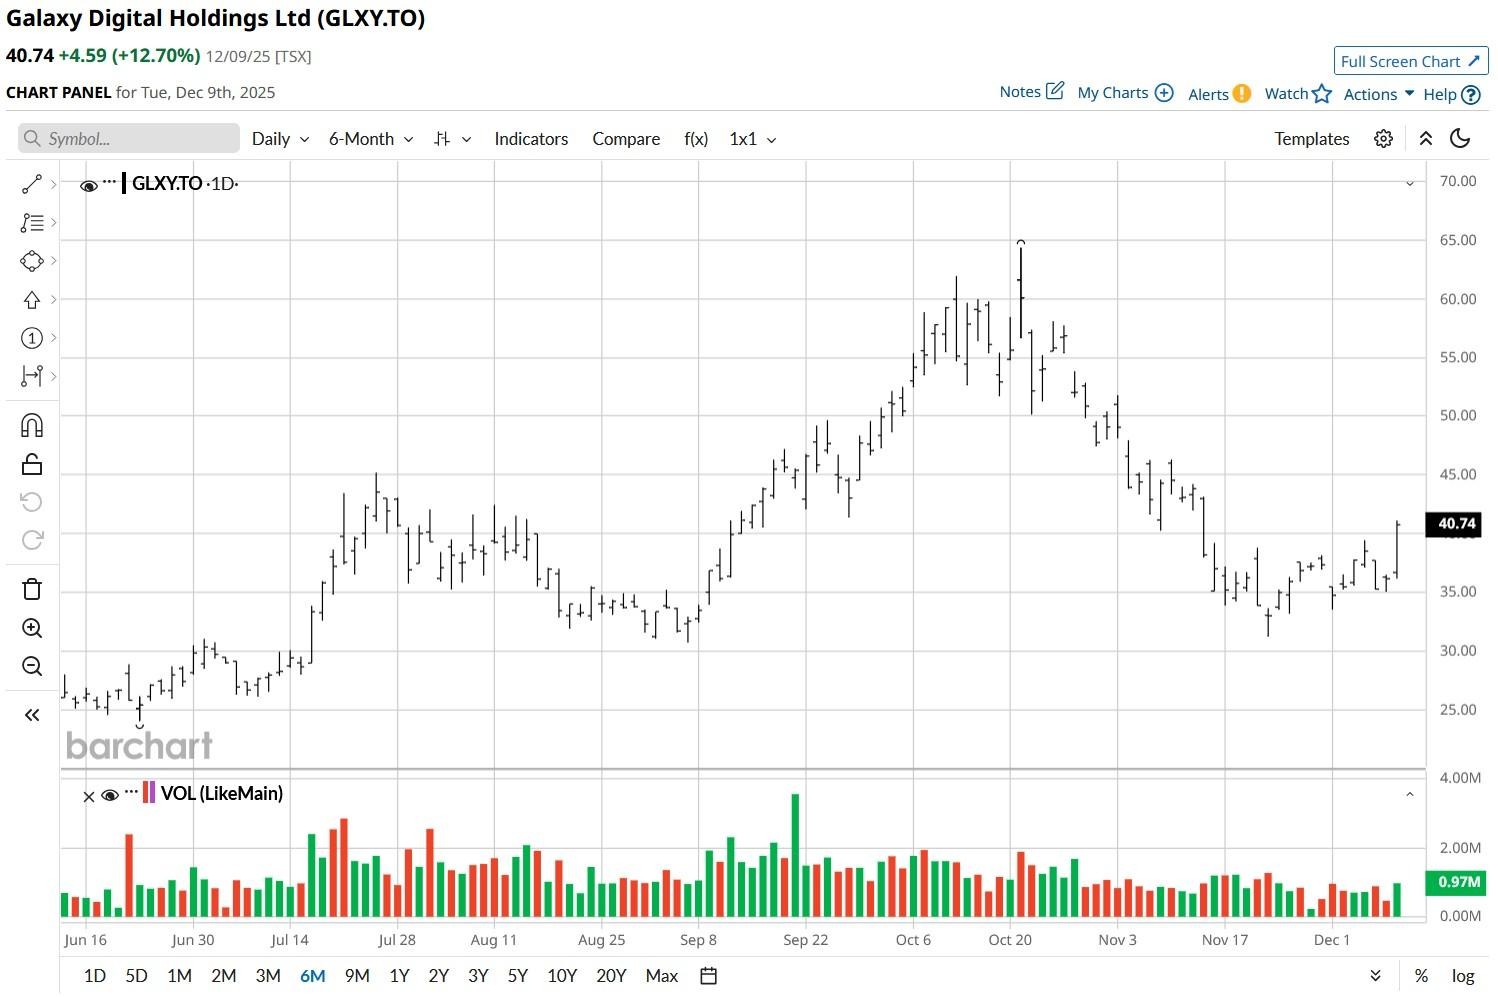
Task: Open the Compare menu
Action: click(x=626, y=139)
